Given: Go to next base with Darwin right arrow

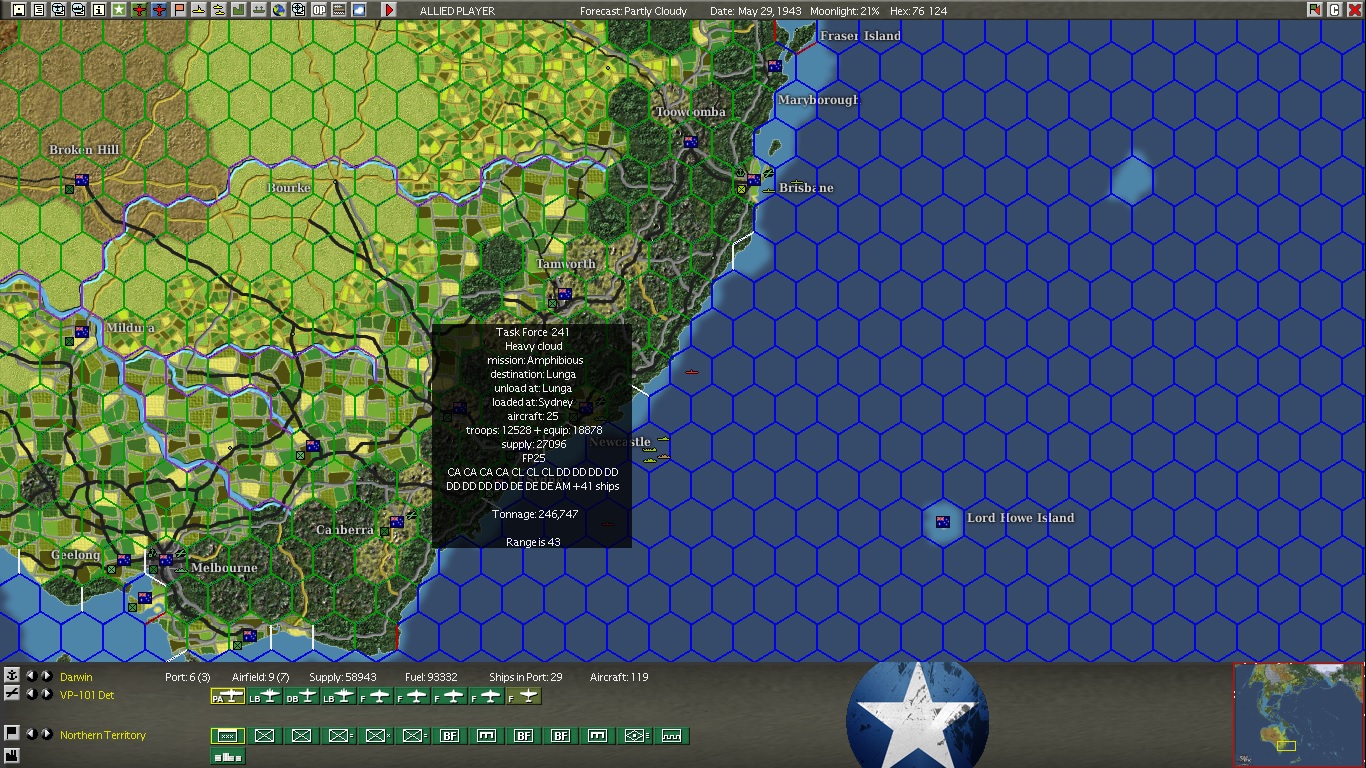Looking at the screenshot, I should tap(46, 677).
